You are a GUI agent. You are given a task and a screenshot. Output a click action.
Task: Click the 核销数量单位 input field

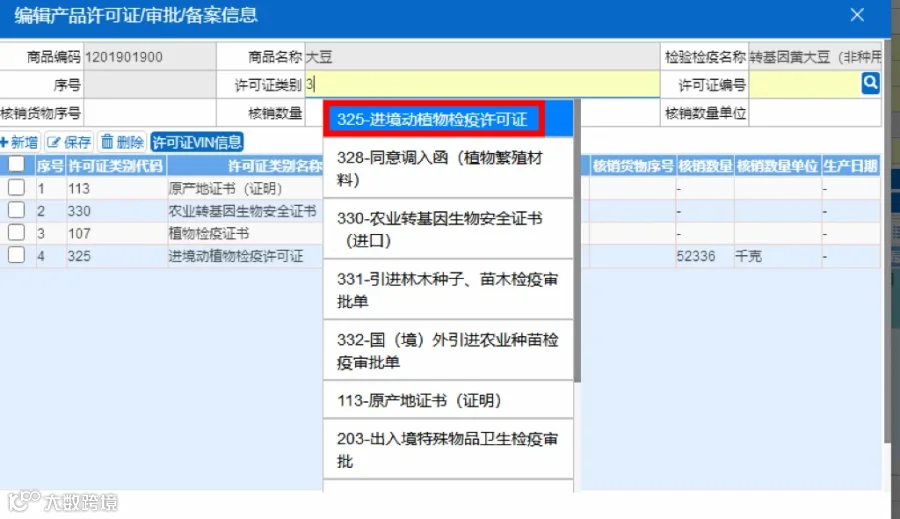pyautogui.click(x=814, y=113)
